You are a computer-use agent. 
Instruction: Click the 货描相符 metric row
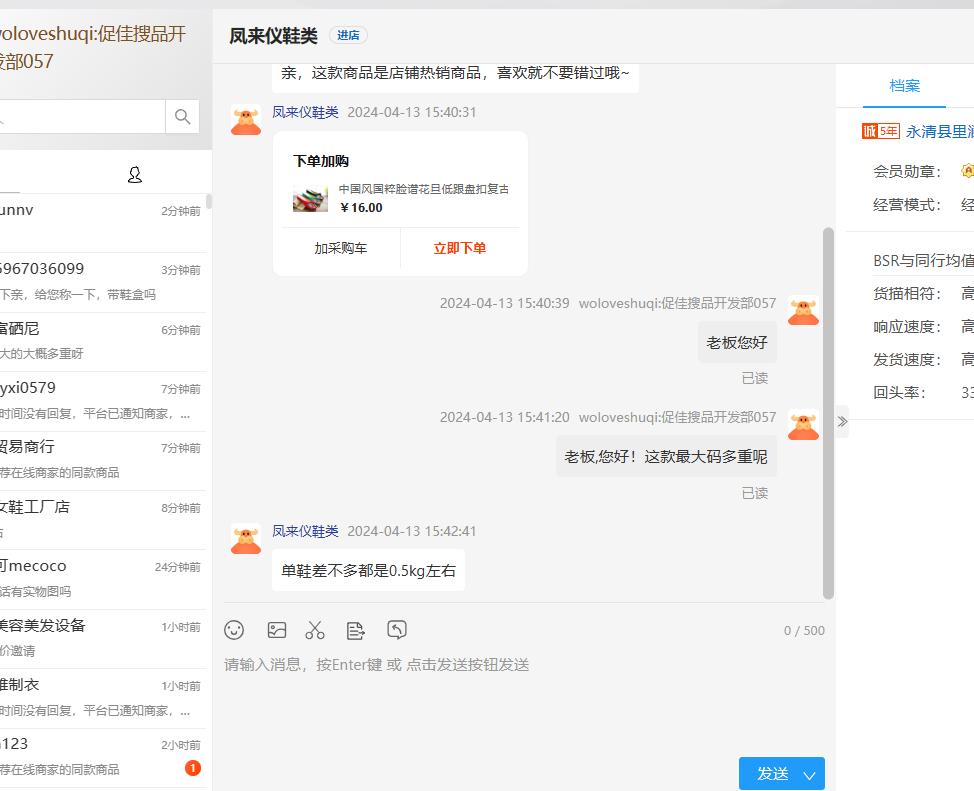[923, 293]
